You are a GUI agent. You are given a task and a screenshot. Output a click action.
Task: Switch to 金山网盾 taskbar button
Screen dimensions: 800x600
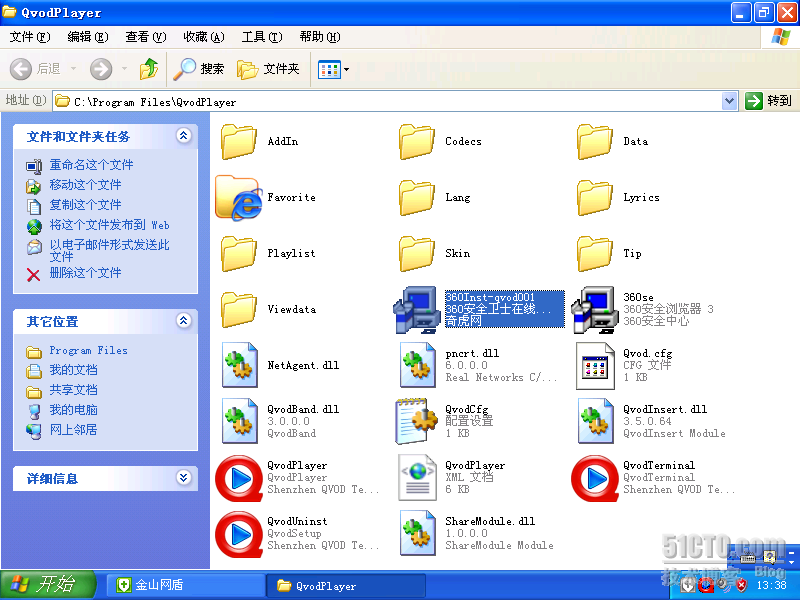click(x=185, y=585)
